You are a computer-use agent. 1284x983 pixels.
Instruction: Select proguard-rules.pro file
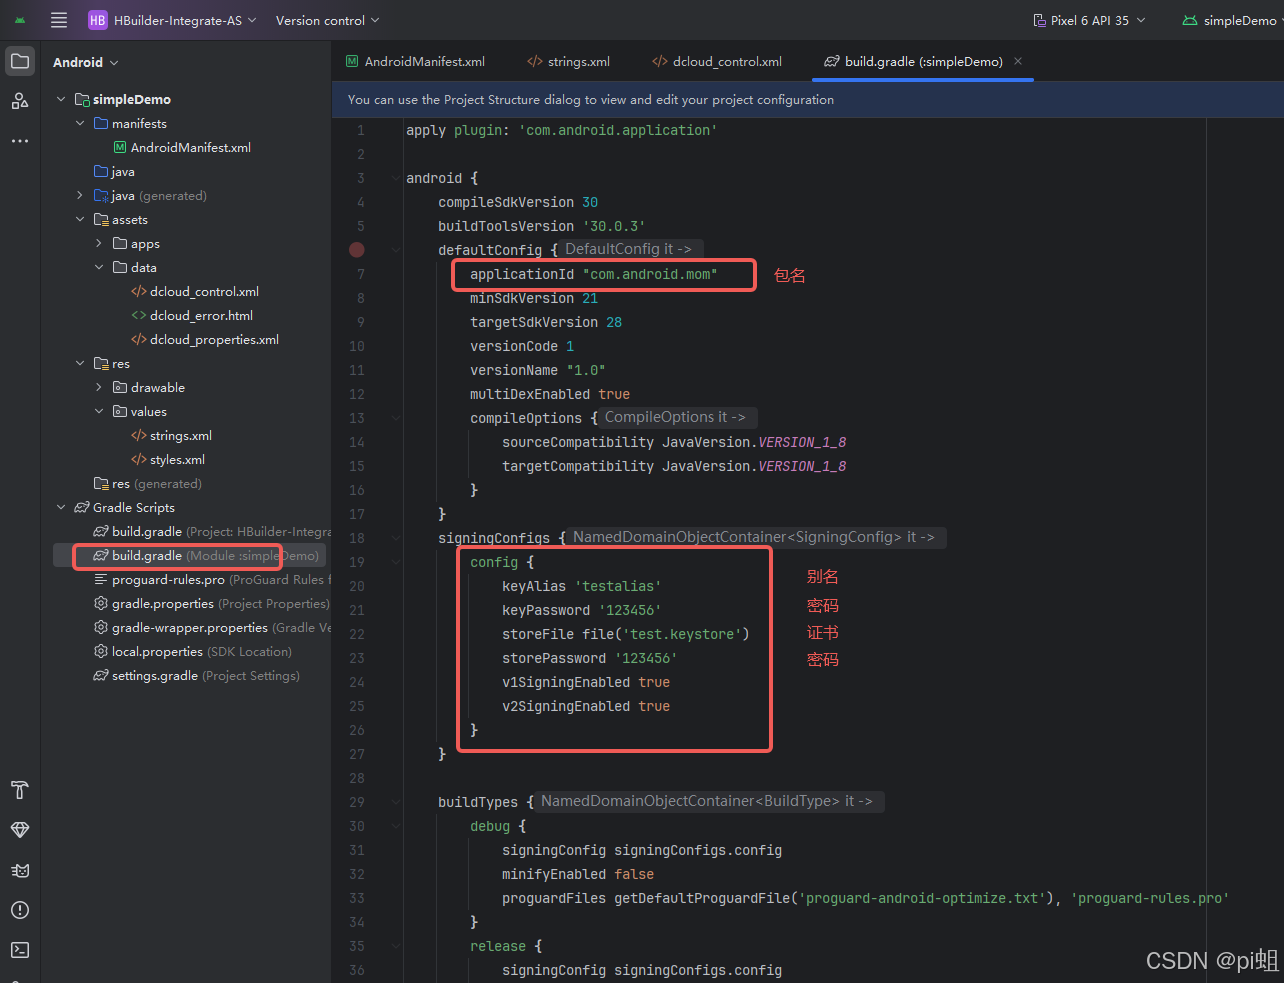coord(212,579)
